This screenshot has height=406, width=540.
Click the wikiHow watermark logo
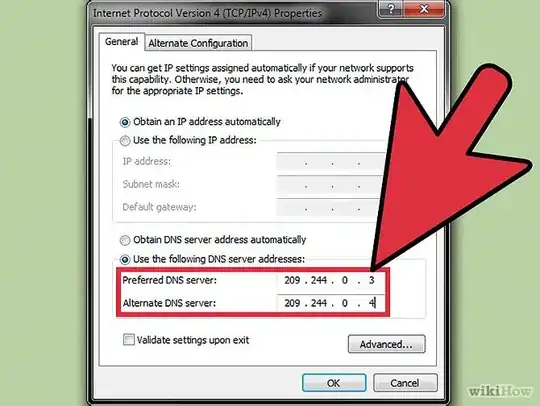[x=500, y=391]
